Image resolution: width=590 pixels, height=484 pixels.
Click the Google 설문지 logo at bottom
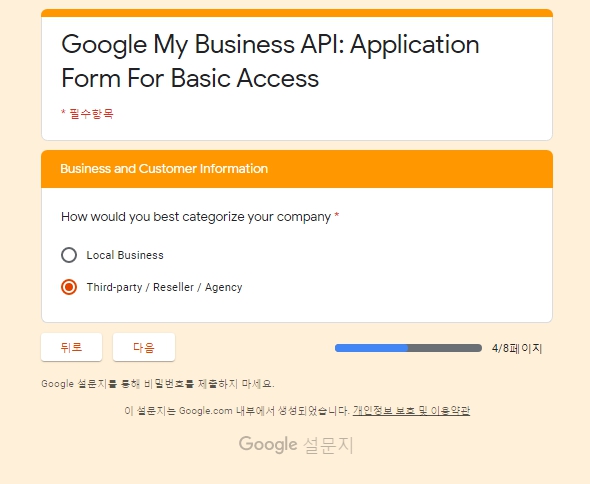pos(296,445)
